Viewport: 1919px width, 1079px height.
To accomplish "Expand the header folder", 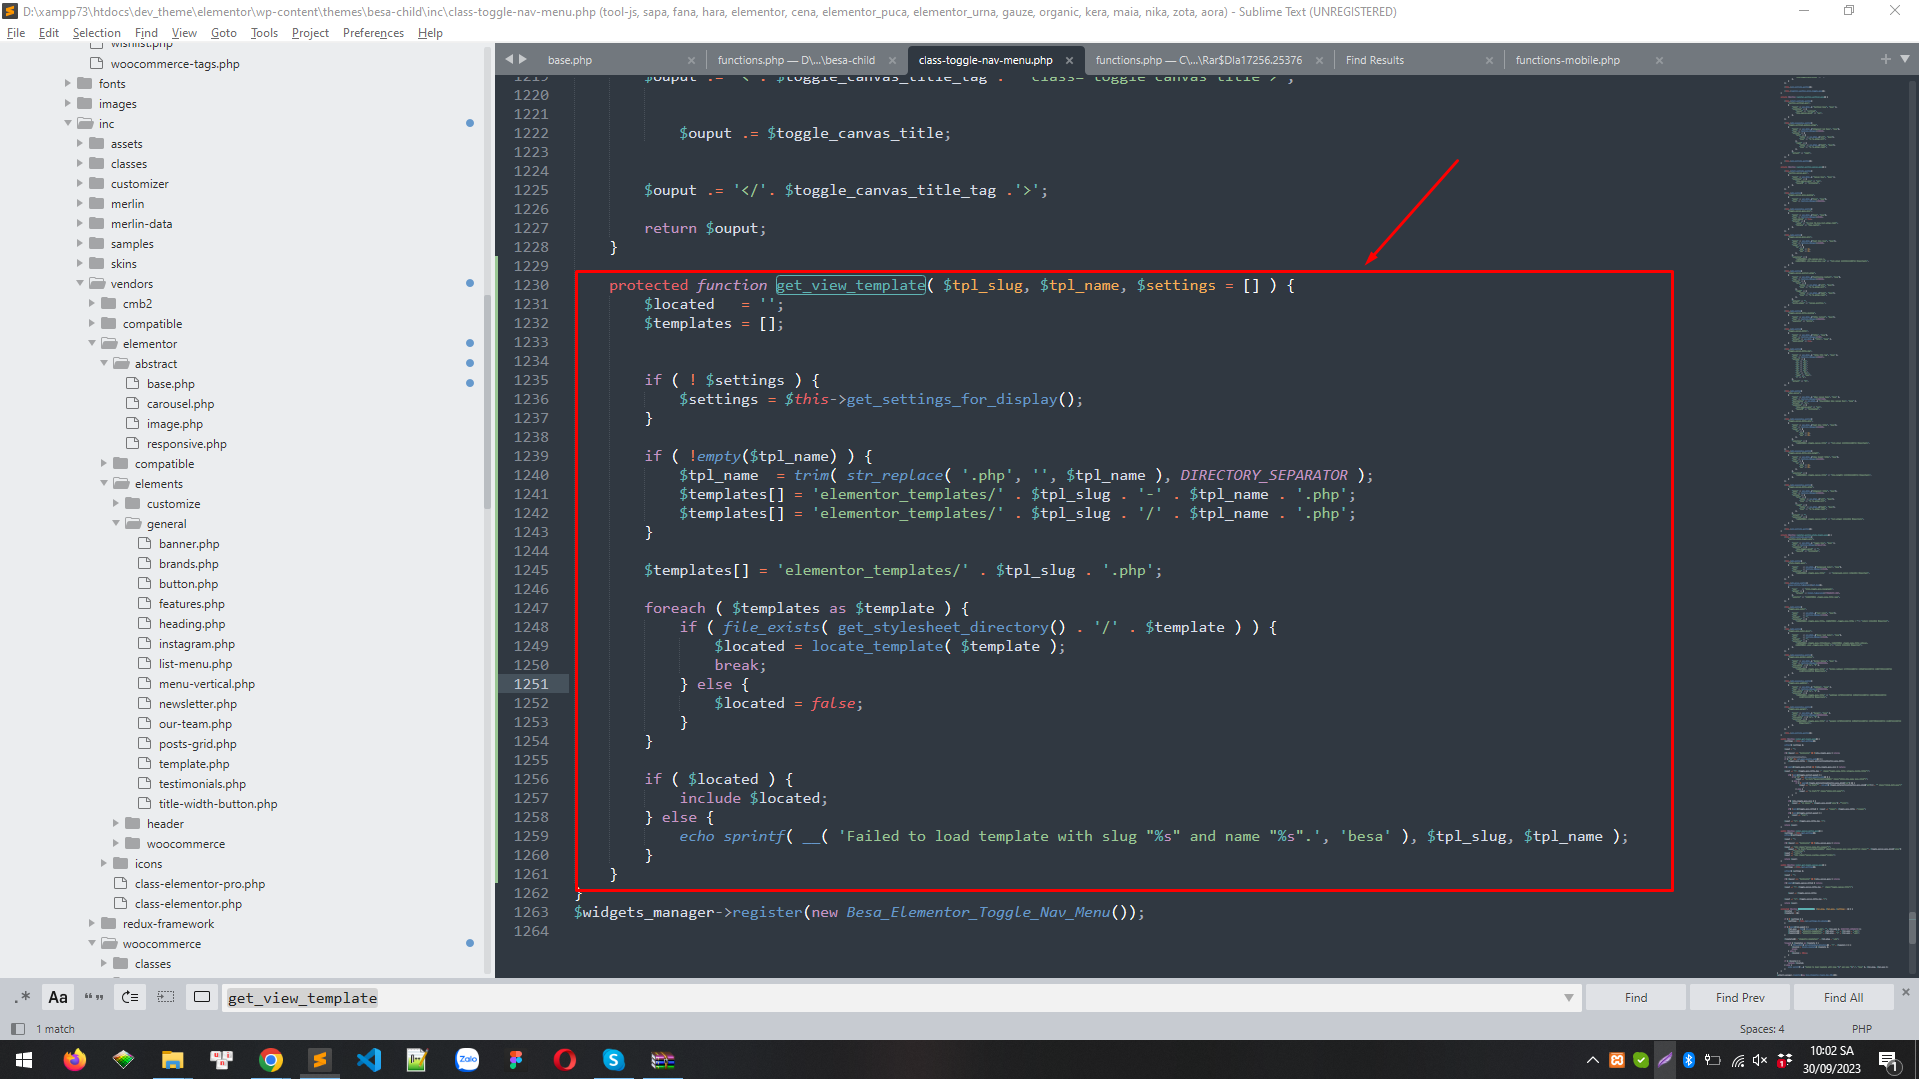I will coord(116,824).
